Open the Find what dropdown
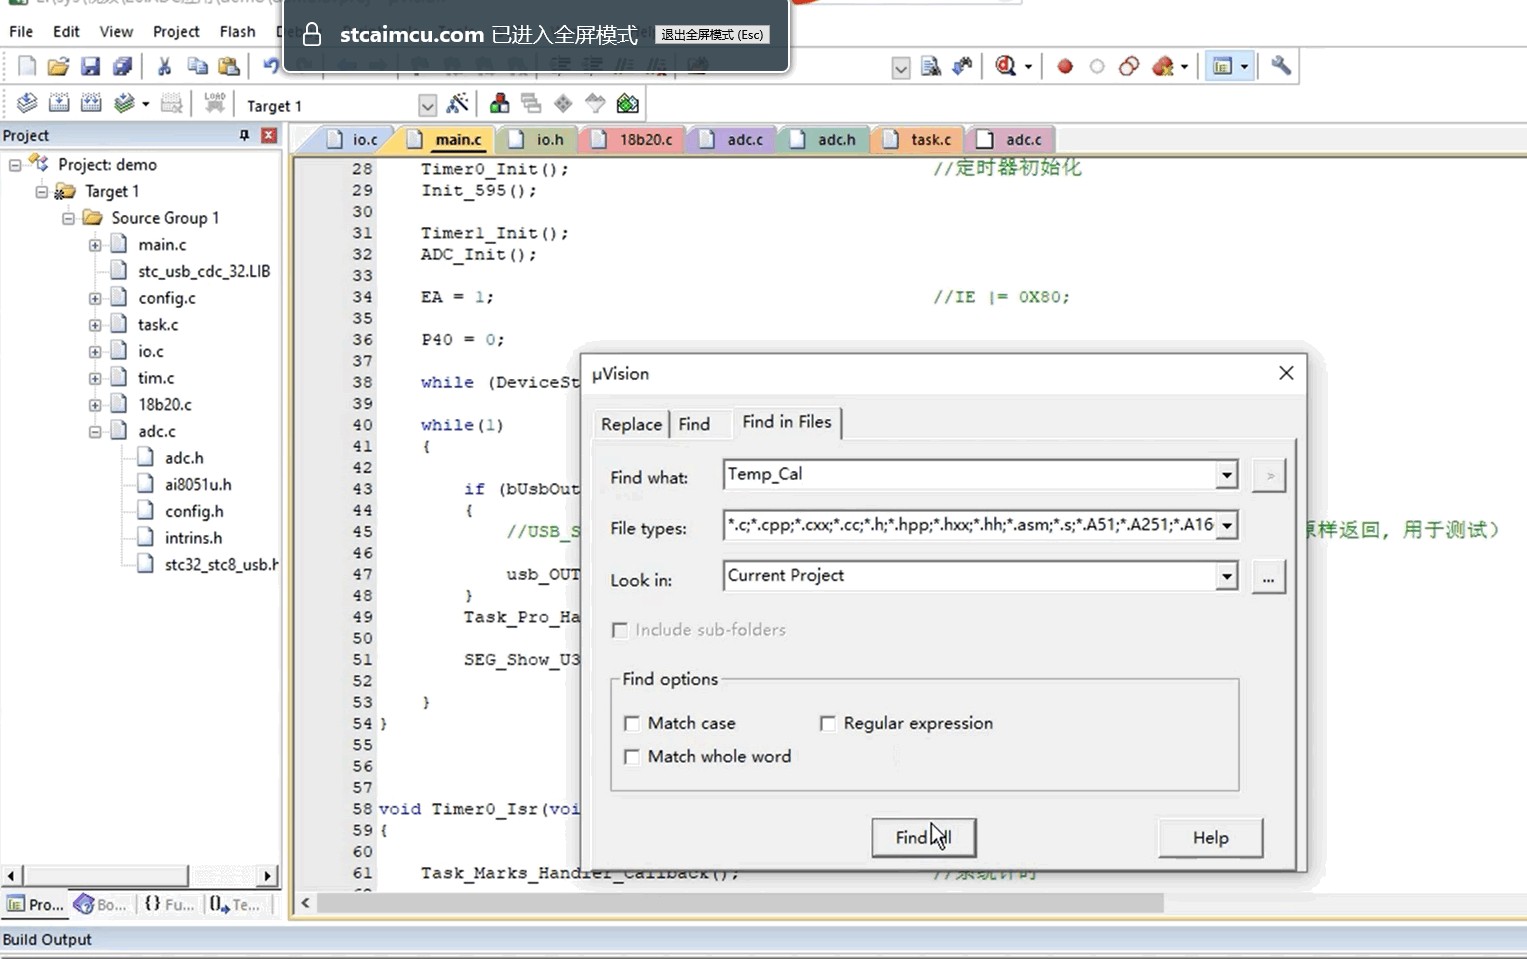This screenshot has height=959, width=1527. 1226,475
